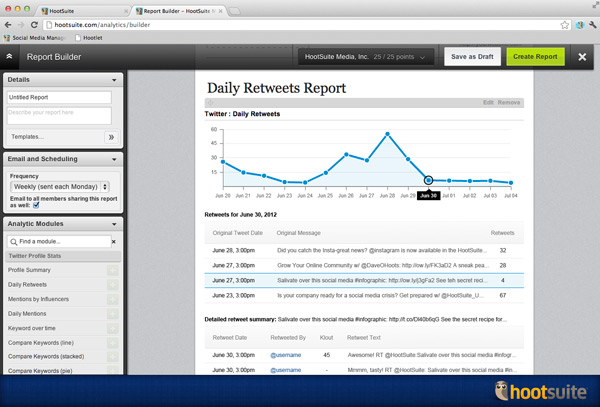The height and width of the screenshot is (407, 600).
Task: Close the Report Builder with X
Action: [x=582, y=57]
